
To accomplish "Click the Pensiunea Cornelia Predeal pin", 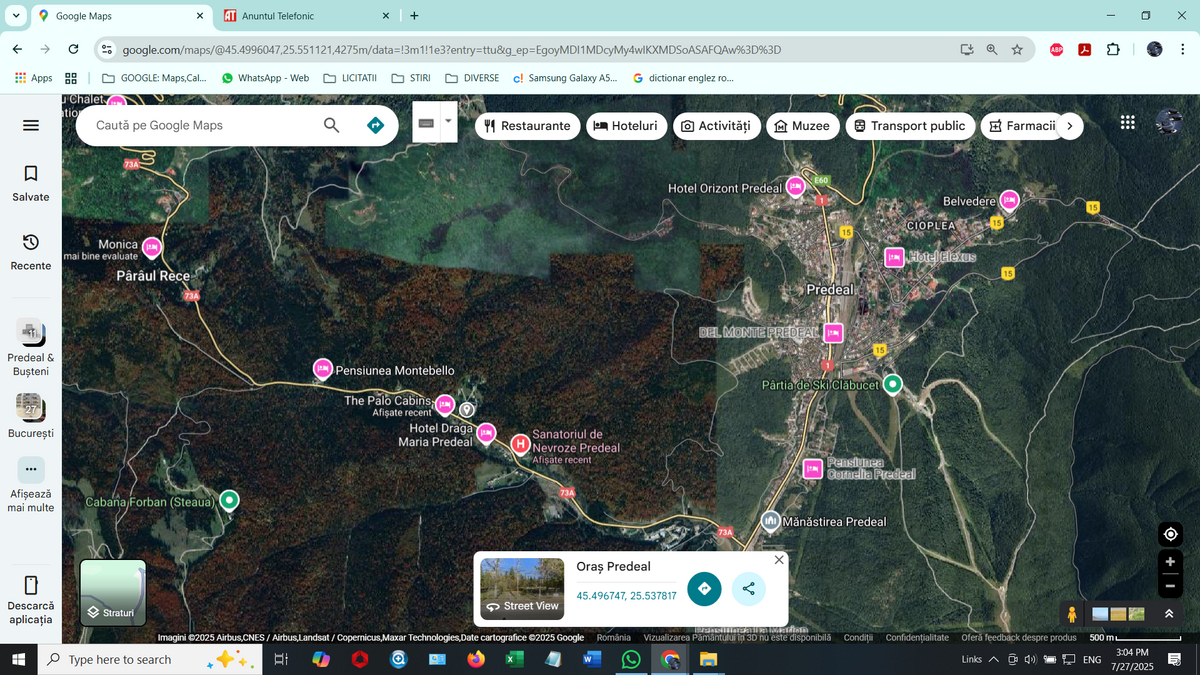I will pyautogui.click(x=812, y=467).
